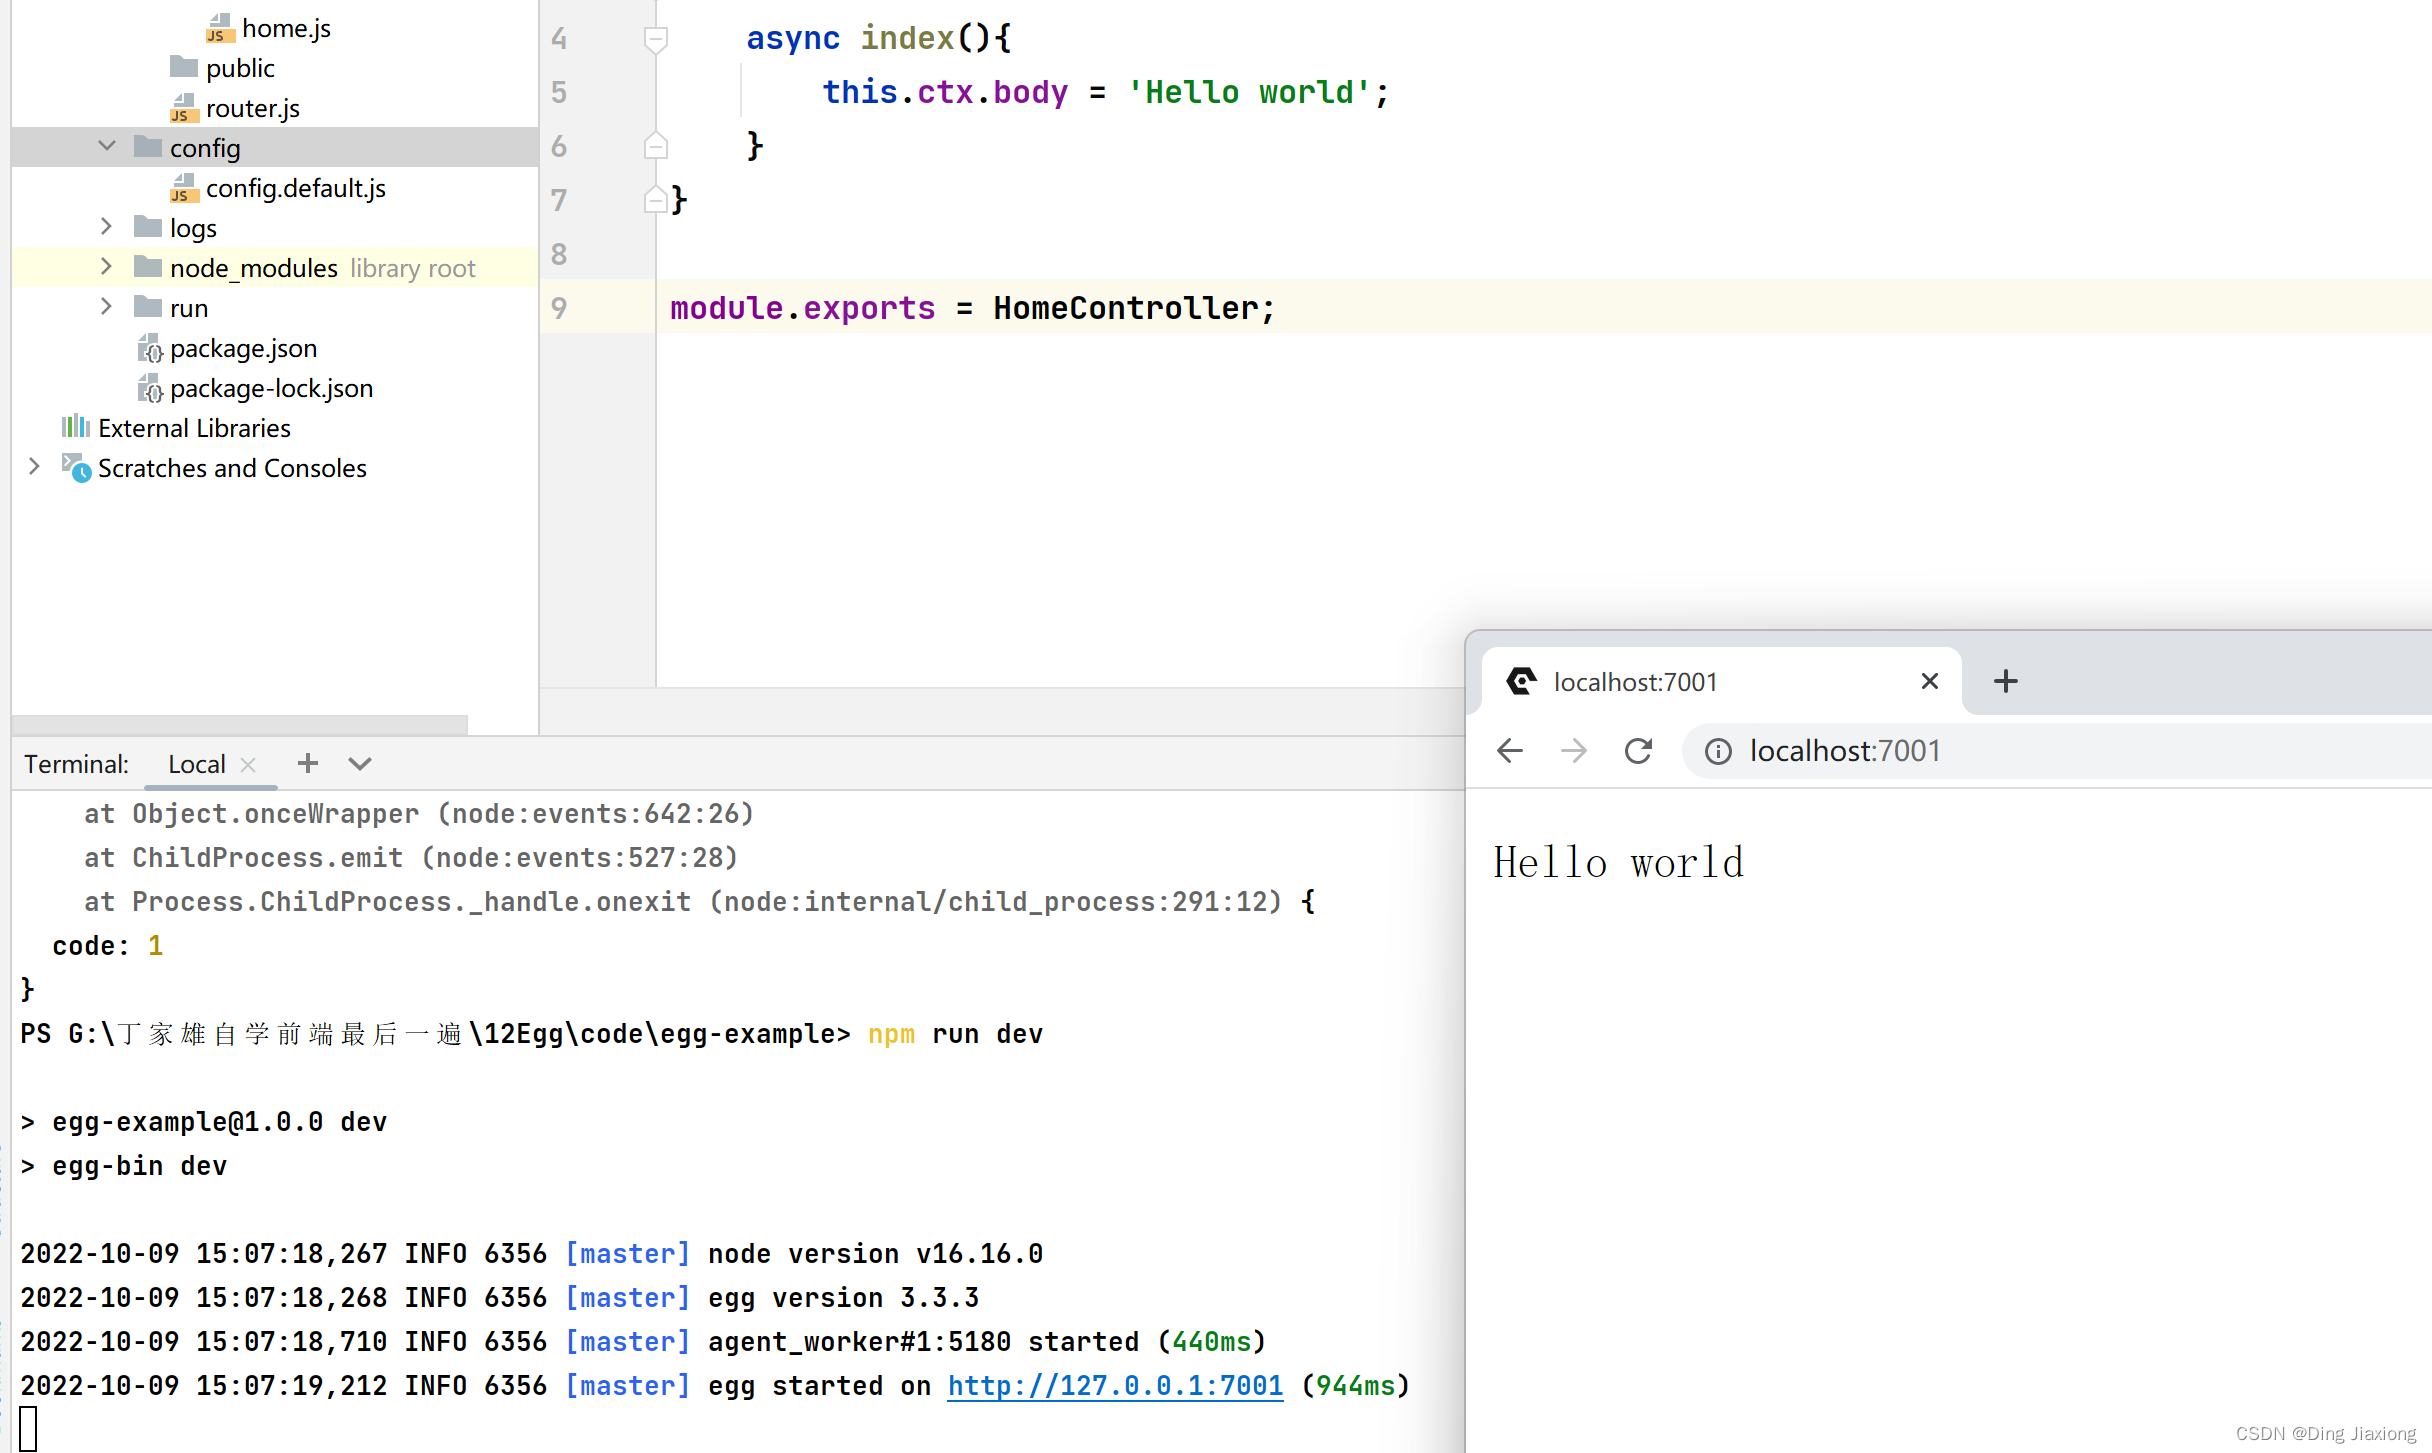Click fold end marker on line 6

coord(656,146)
